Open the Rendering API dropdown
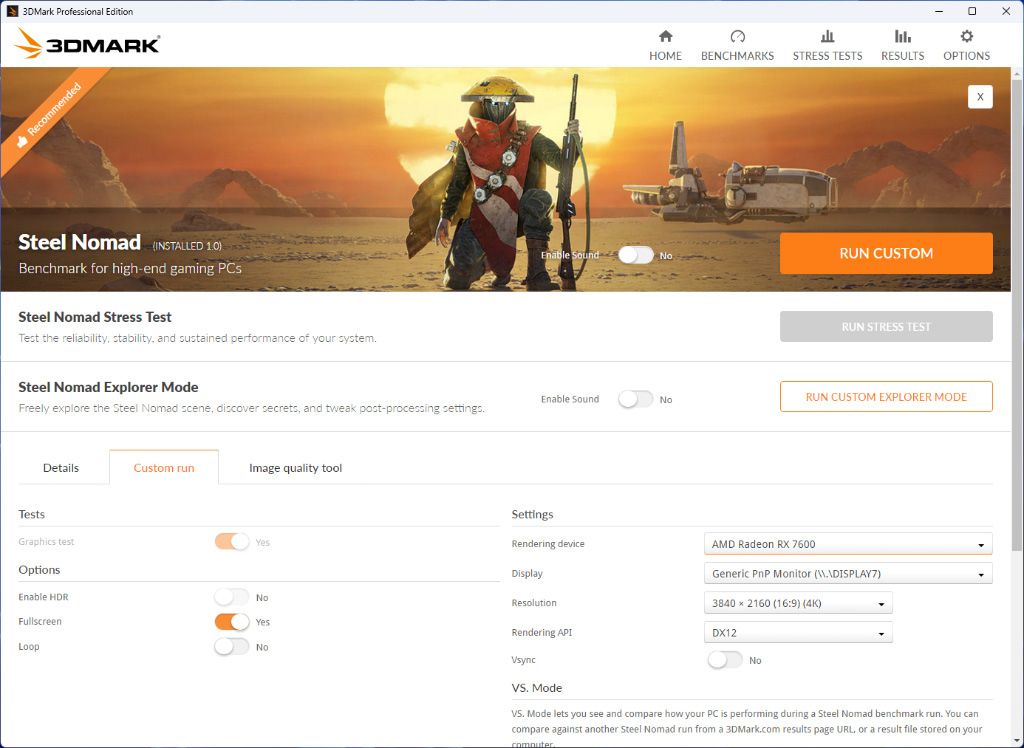The width and height of the screenshot is (1024, 748). point(798,632)
